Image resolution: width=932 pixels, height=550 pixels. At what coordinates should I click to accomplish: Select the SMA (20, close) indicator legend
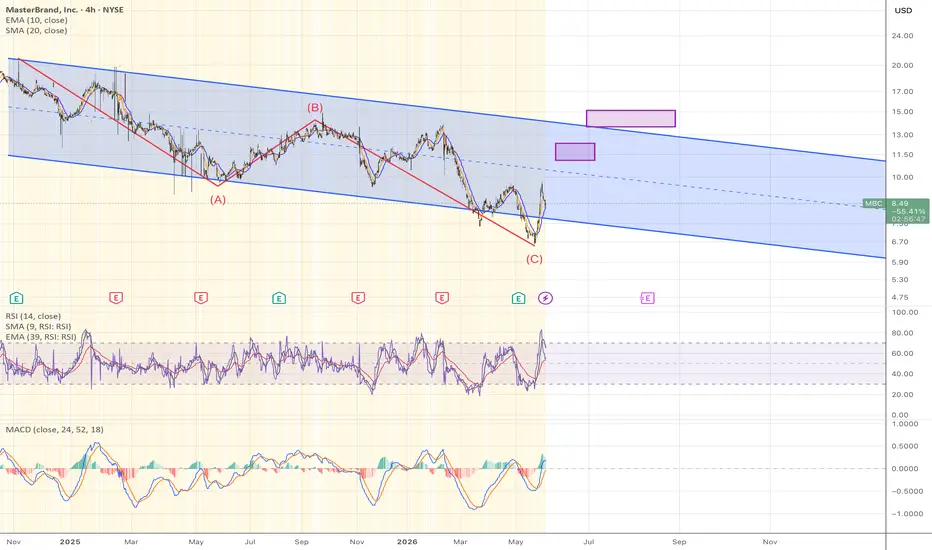click(36, 30)
